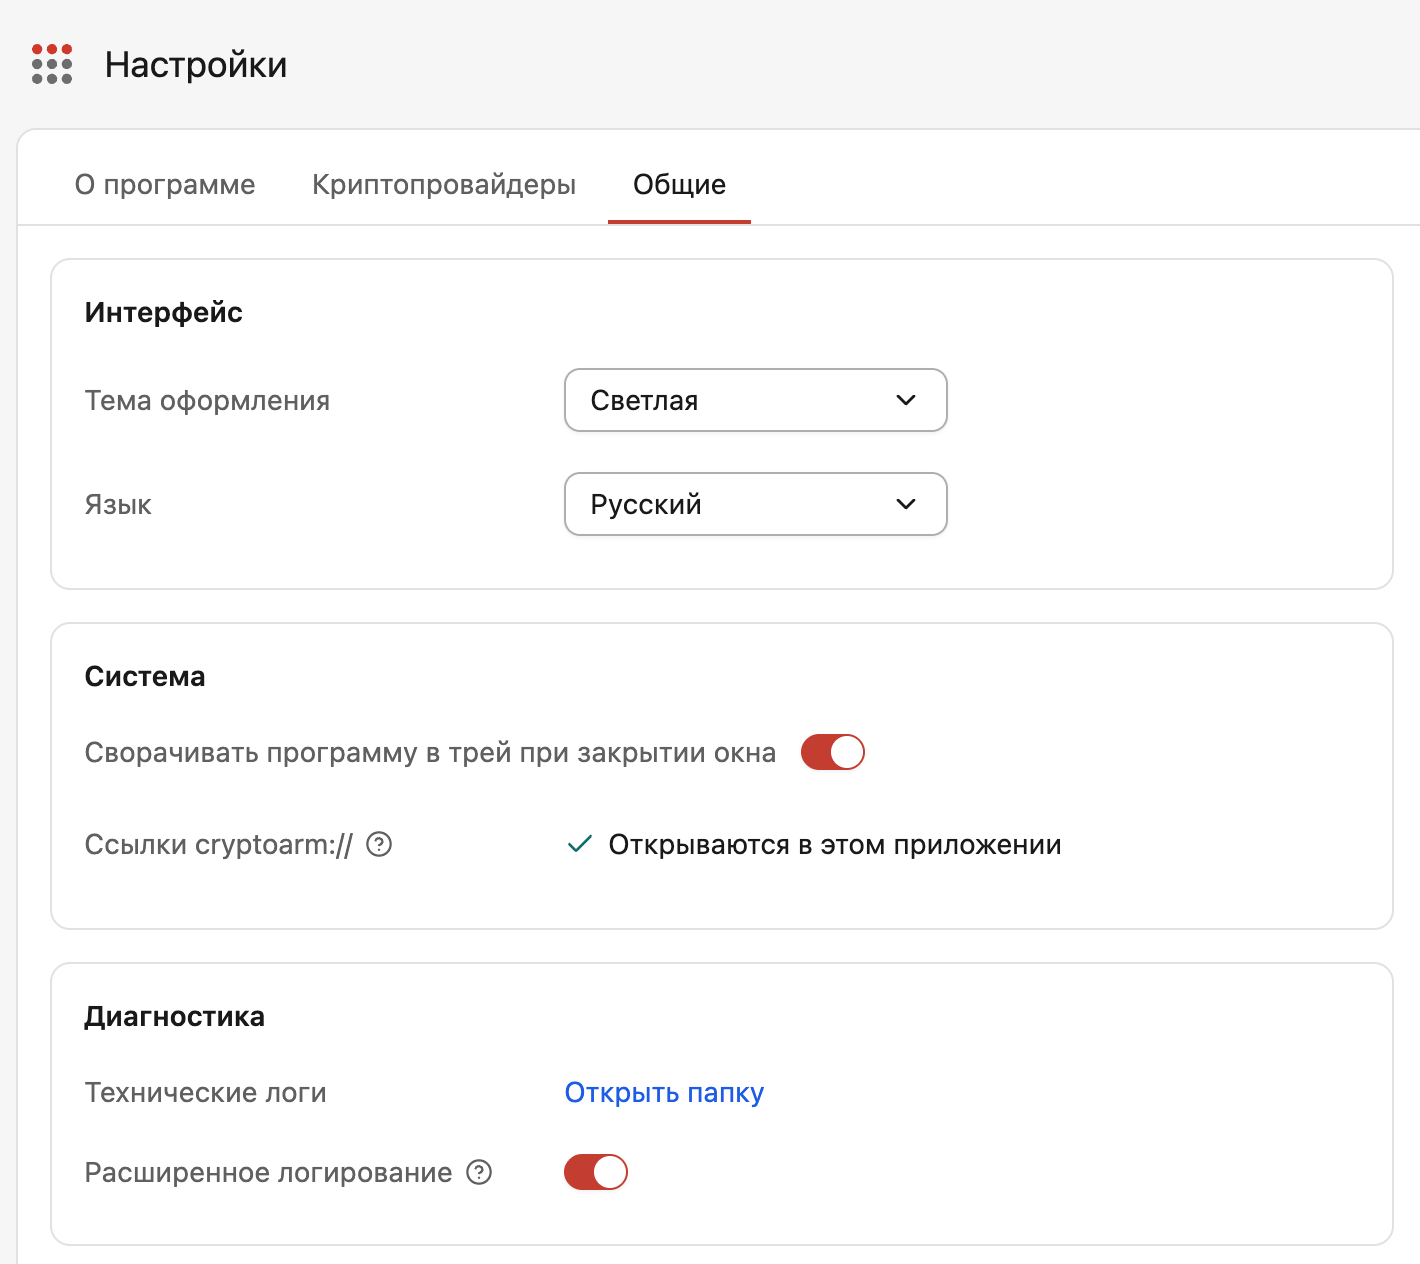Show help for Ссылки cryptoarm:// setting
The image size is (1420, 1264).
[x=379, y=845]
